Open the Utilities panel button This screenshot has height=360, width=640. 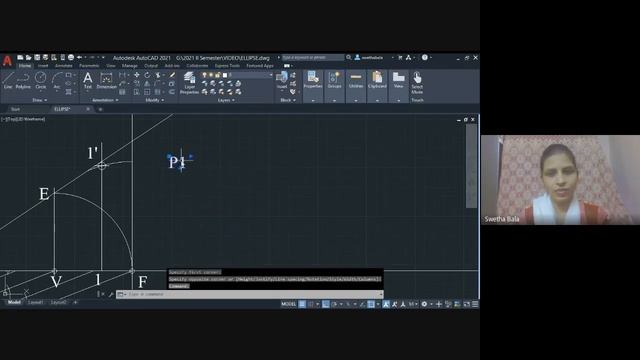coord(356,80)
